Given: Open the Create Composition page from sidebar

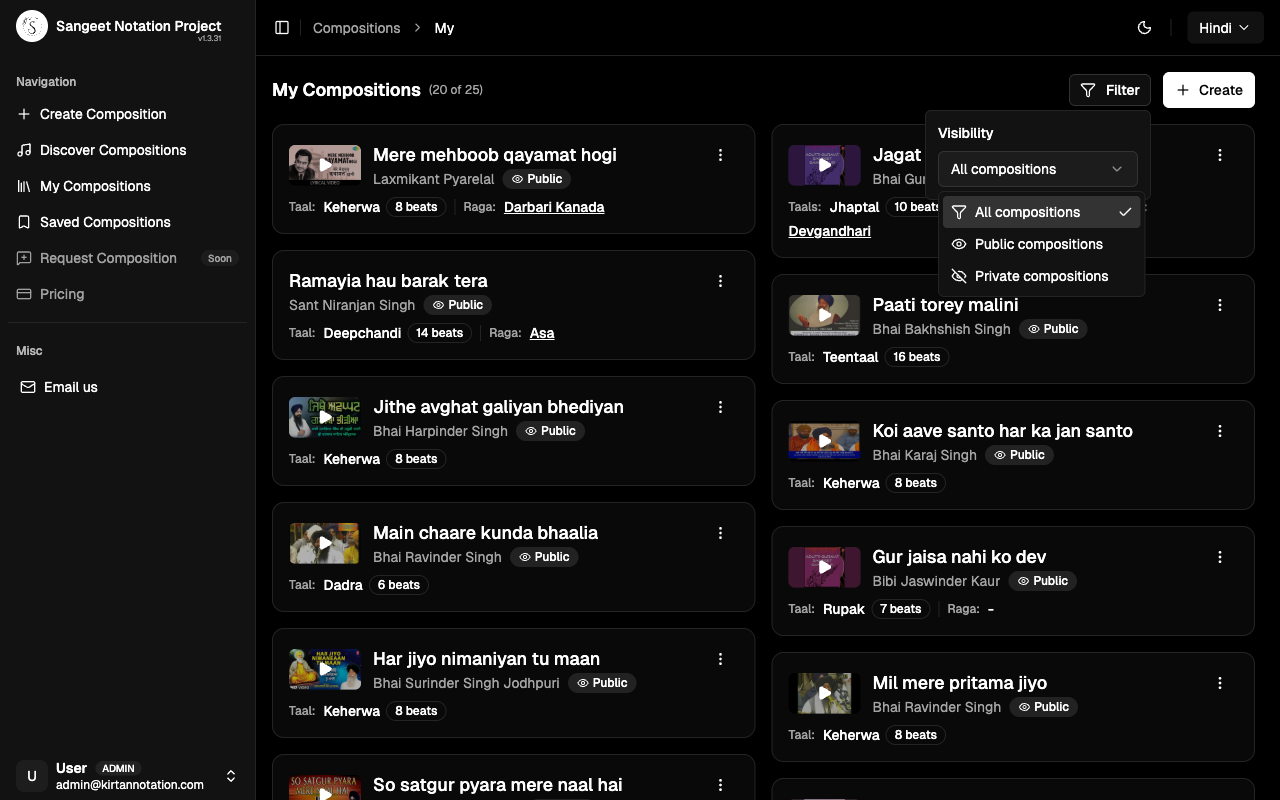Looking at the screenshot, I should point(102,114).
